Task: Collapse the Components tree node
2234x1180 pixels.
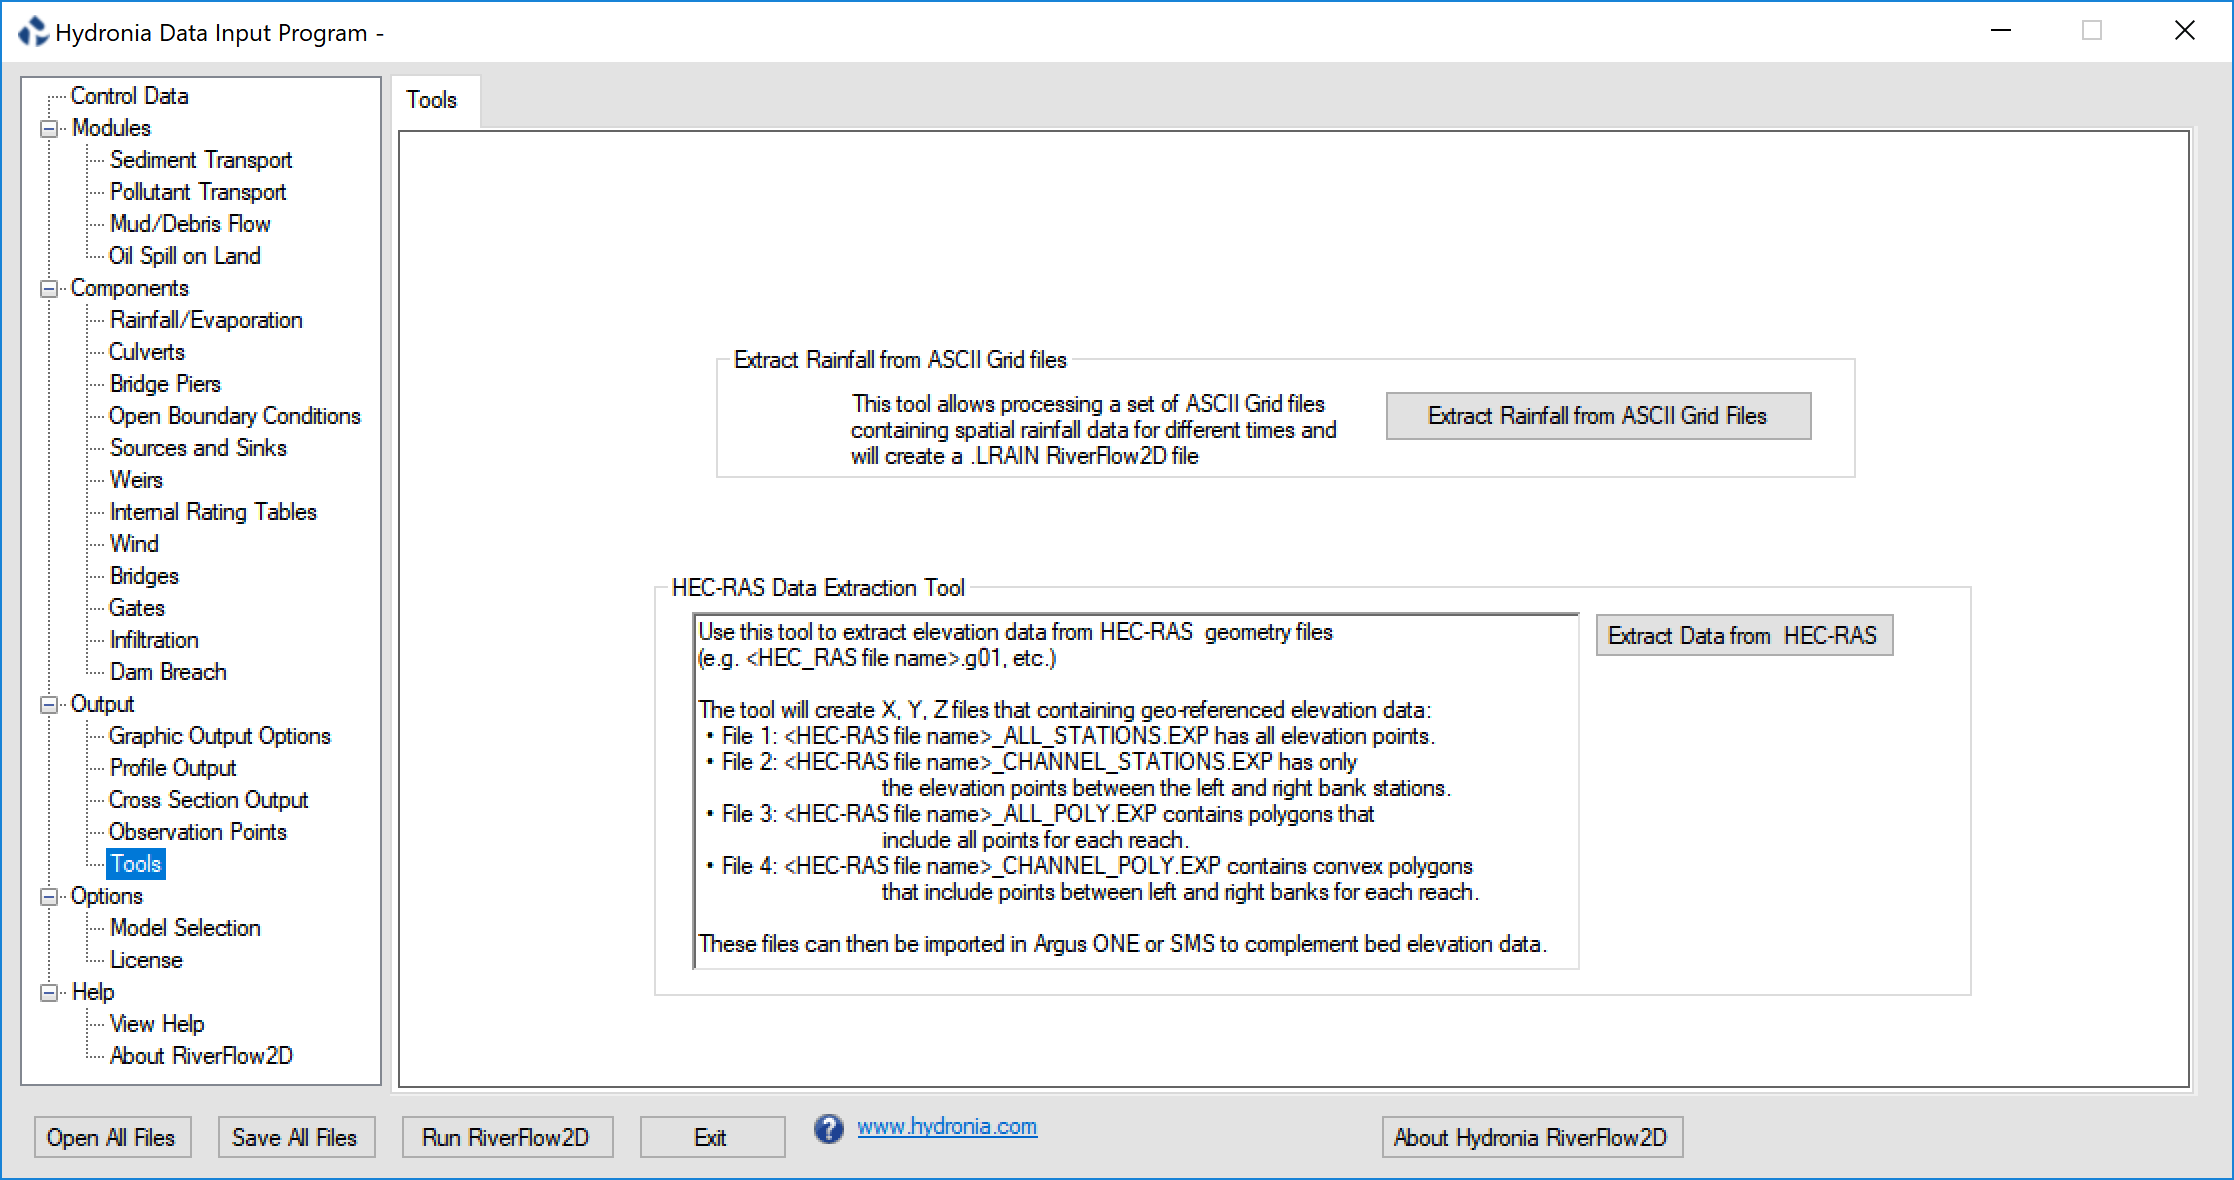Action: click(x=48, y=289)
